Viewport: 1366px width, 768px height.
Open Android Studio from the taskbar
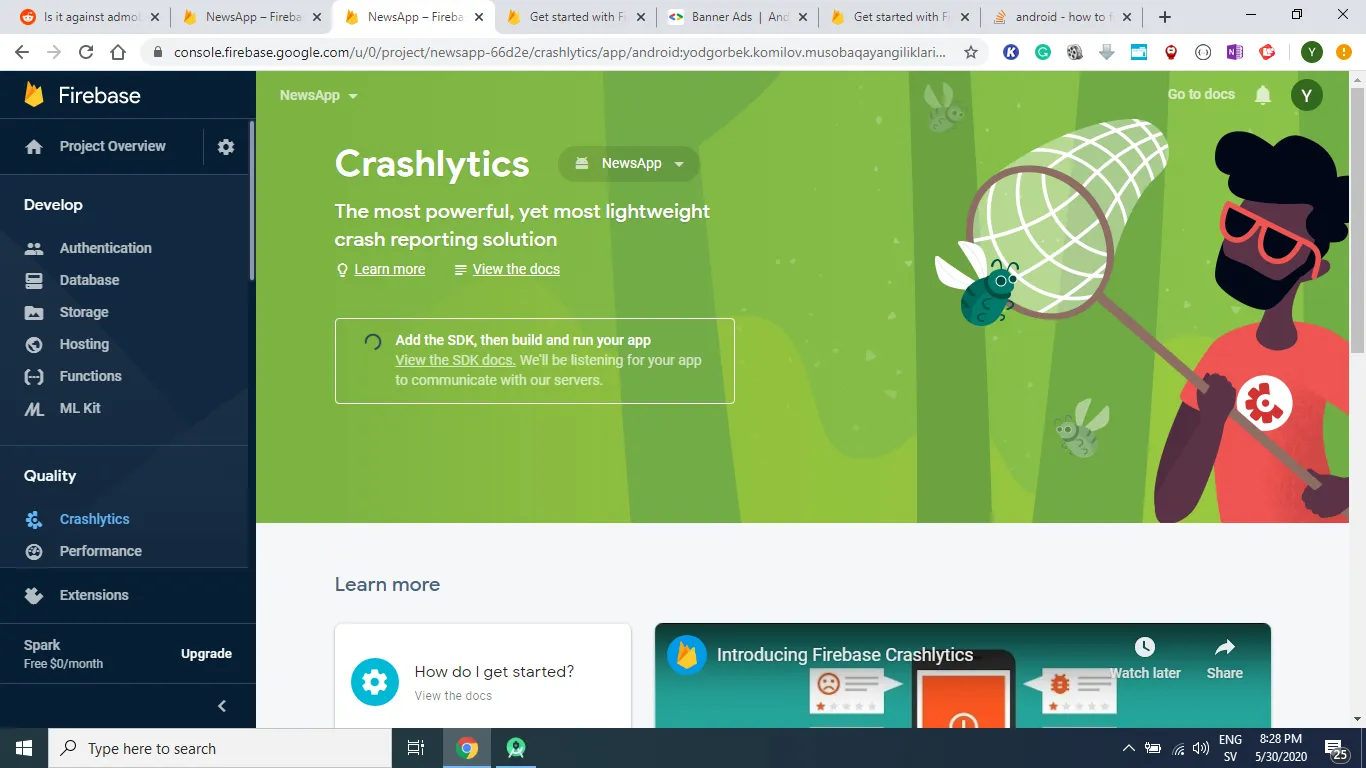[x=516, y=748]
